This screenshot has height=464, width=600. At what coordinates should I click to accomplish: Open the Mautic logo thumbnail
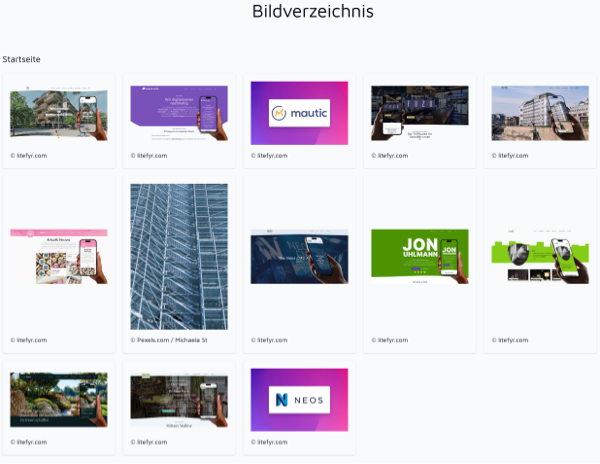[298, 113]
